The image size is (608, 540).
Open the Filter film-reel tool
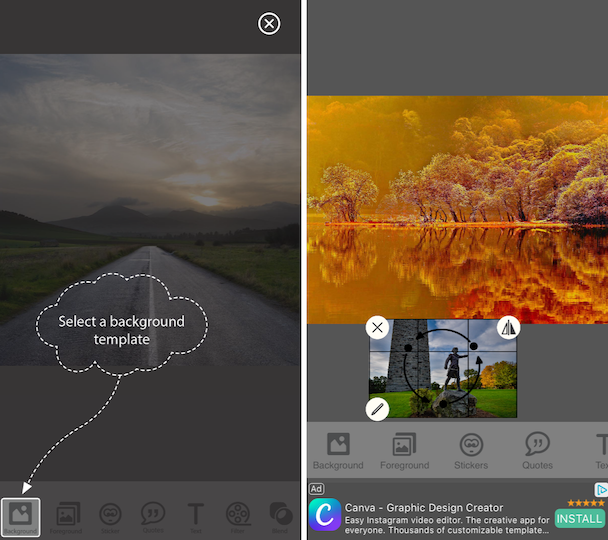pyautogui.click(x=238, y=518)
